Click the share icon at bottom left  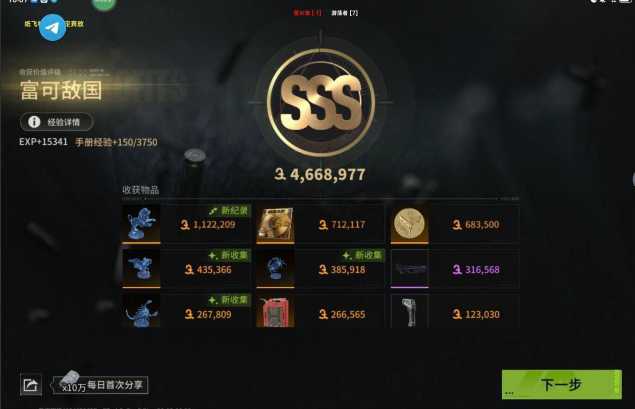(x=31, y=384)
